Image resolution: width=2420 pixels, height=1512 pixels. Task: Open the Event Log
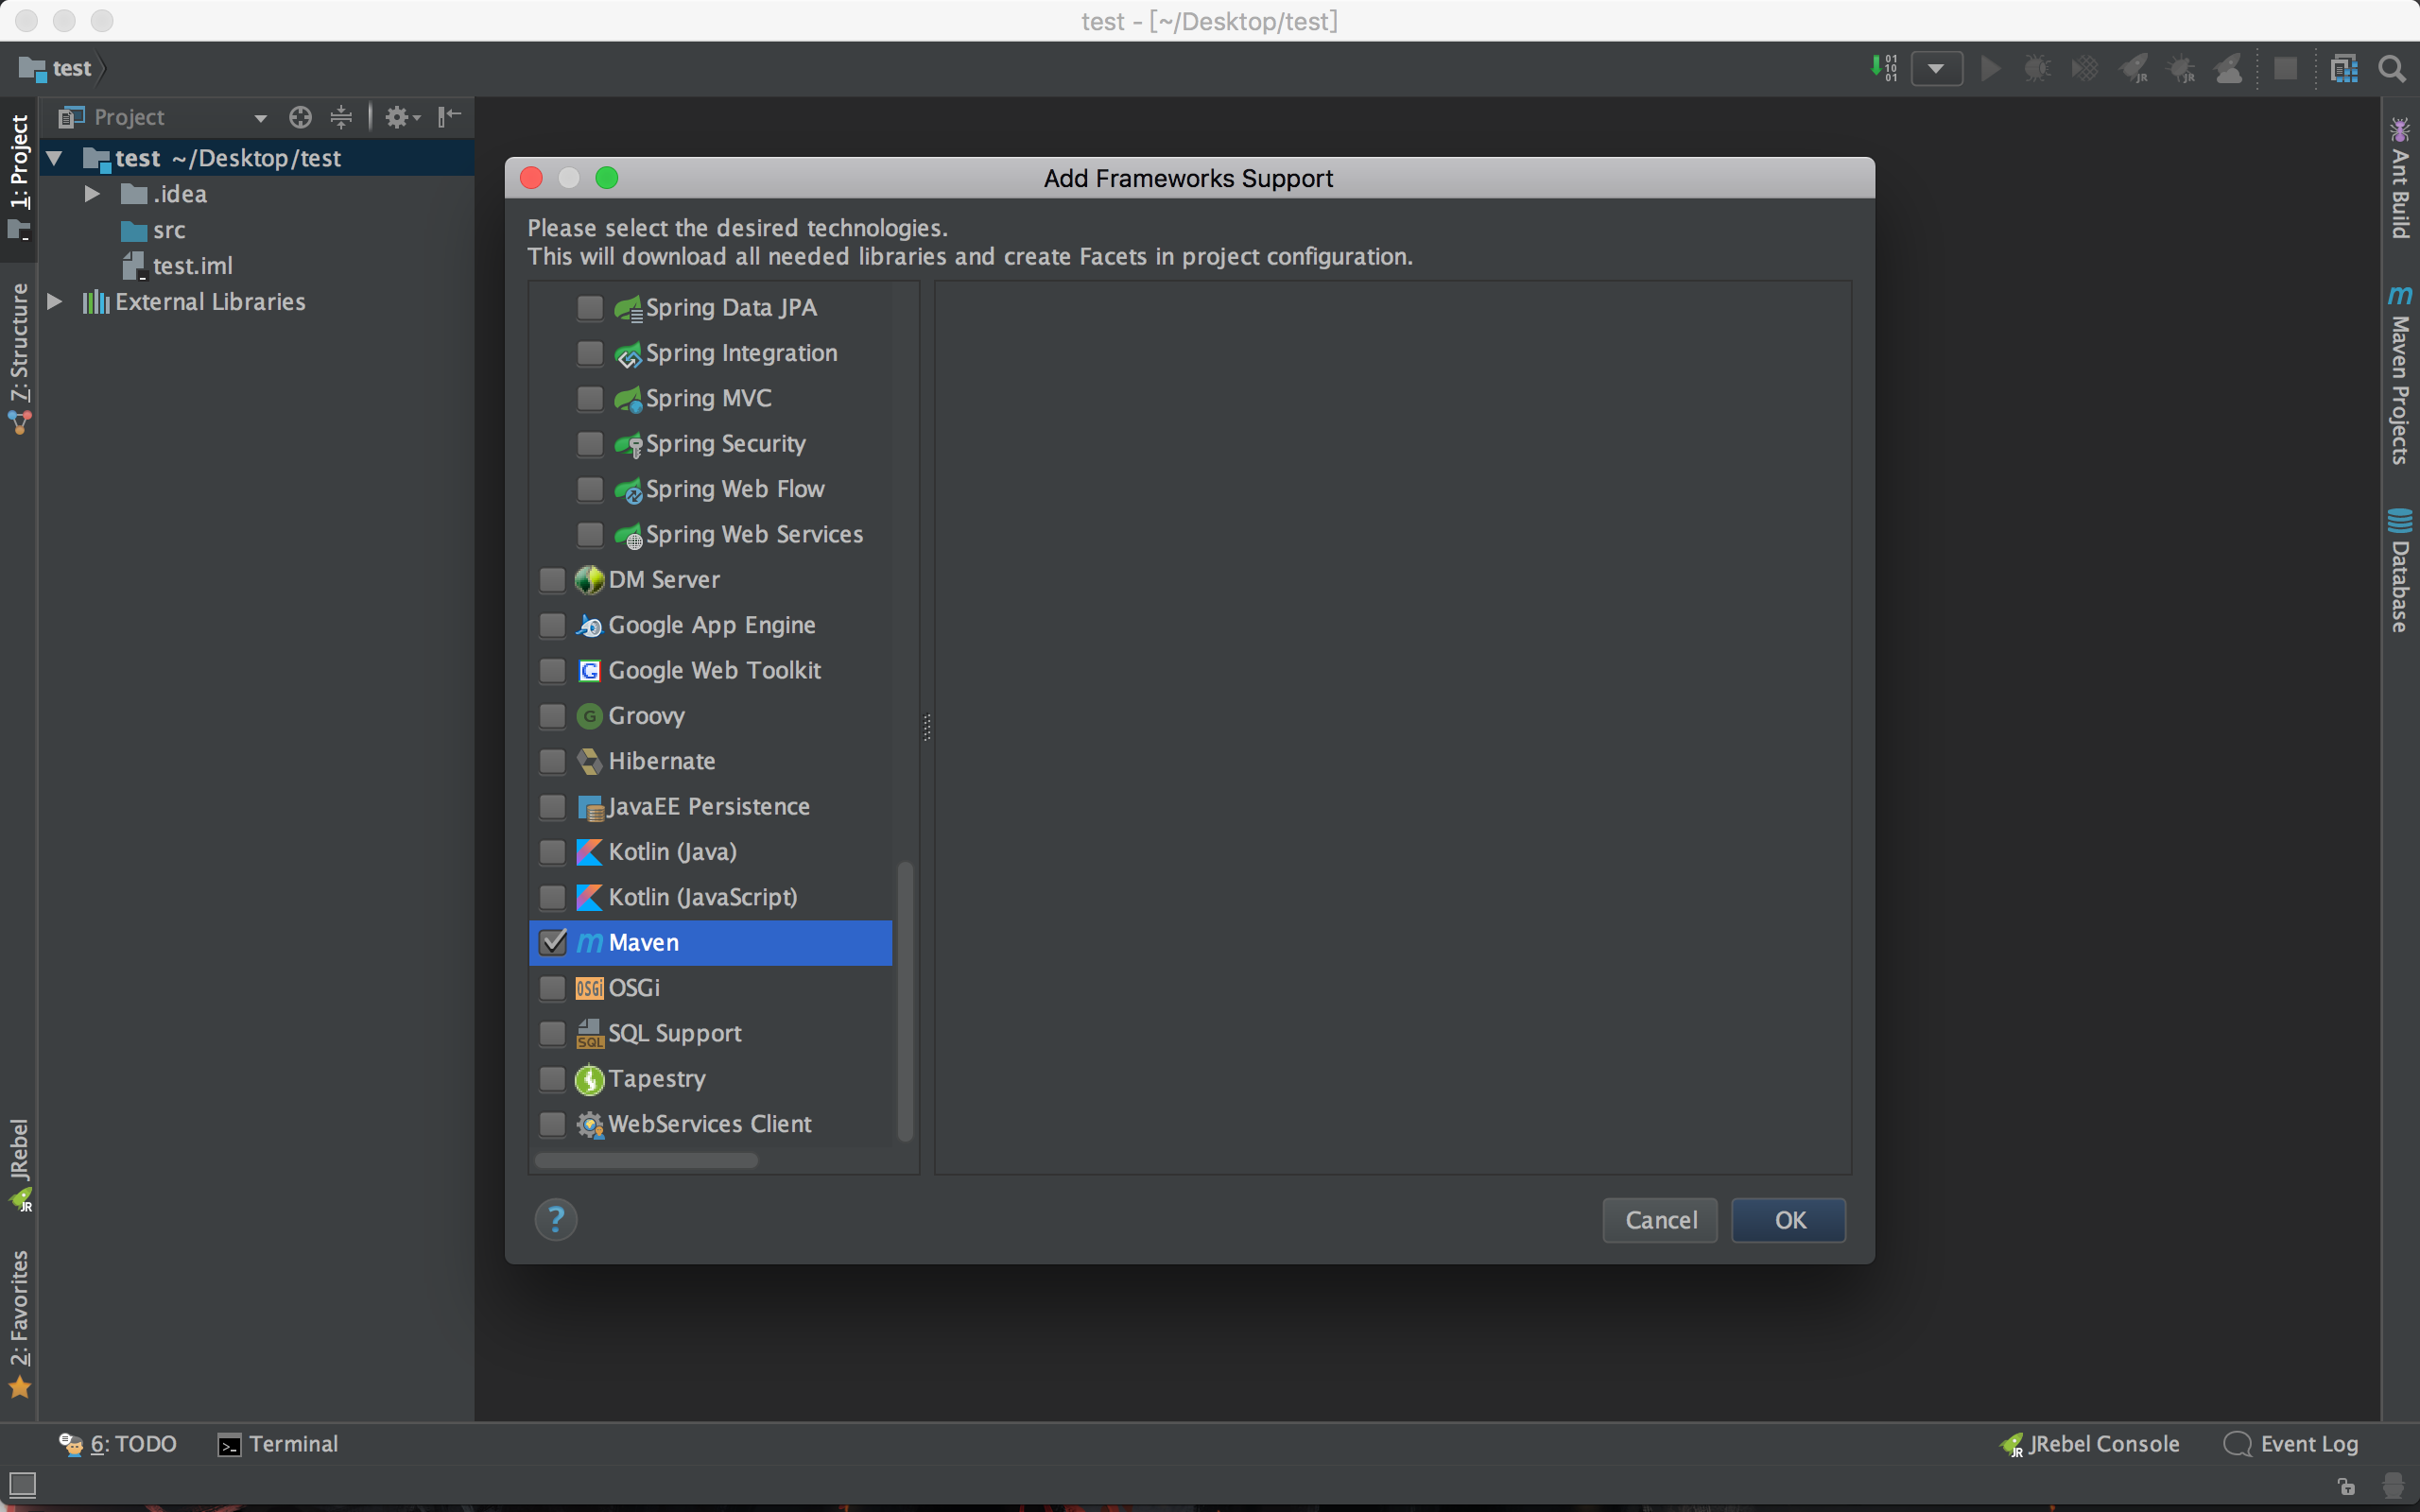pos(2291,1444)
